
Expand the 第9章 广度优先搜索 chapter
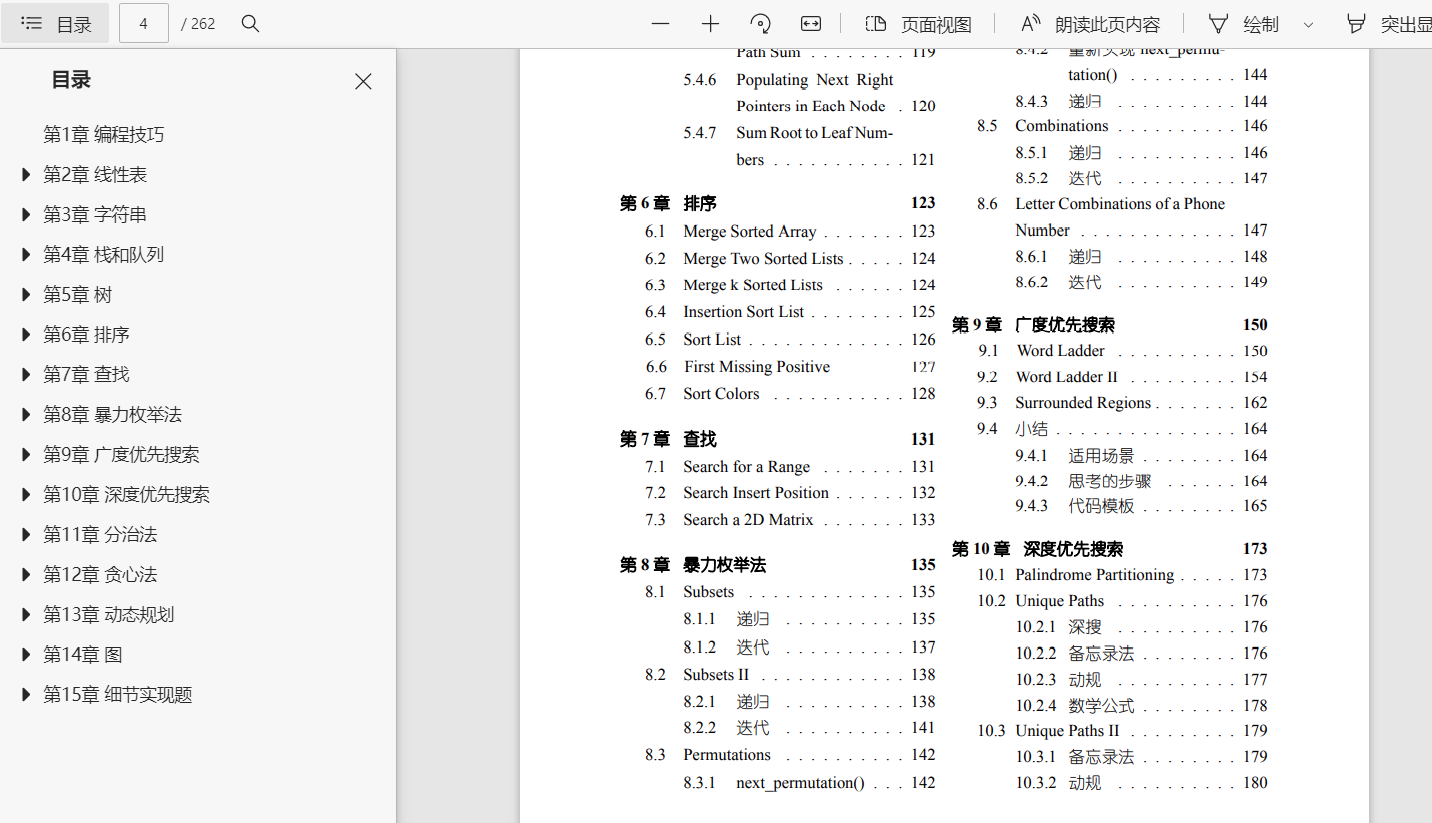click(26, 454)
